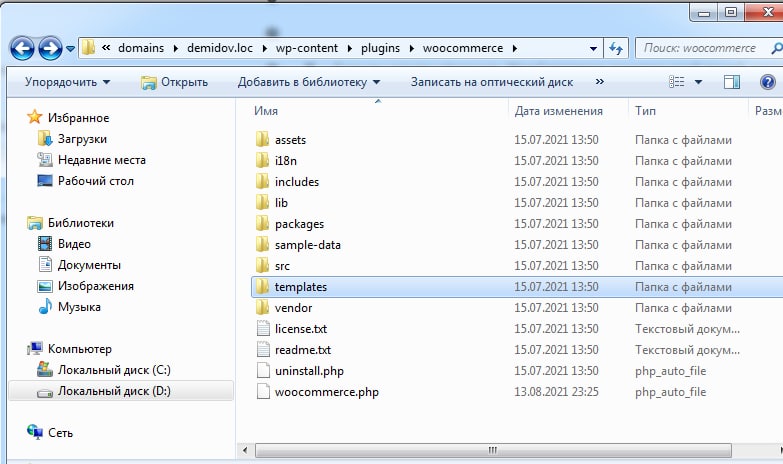Select the includes folder icon
This screenshot has width=783, height=464.
(262, 181)
